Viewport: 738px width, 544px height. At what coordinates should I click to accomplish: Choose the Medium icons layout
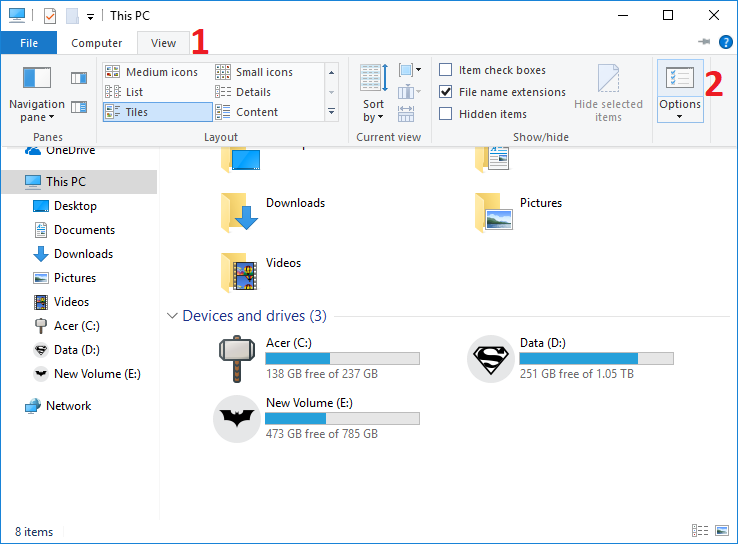pyautogui.click(x=161, y=72)
